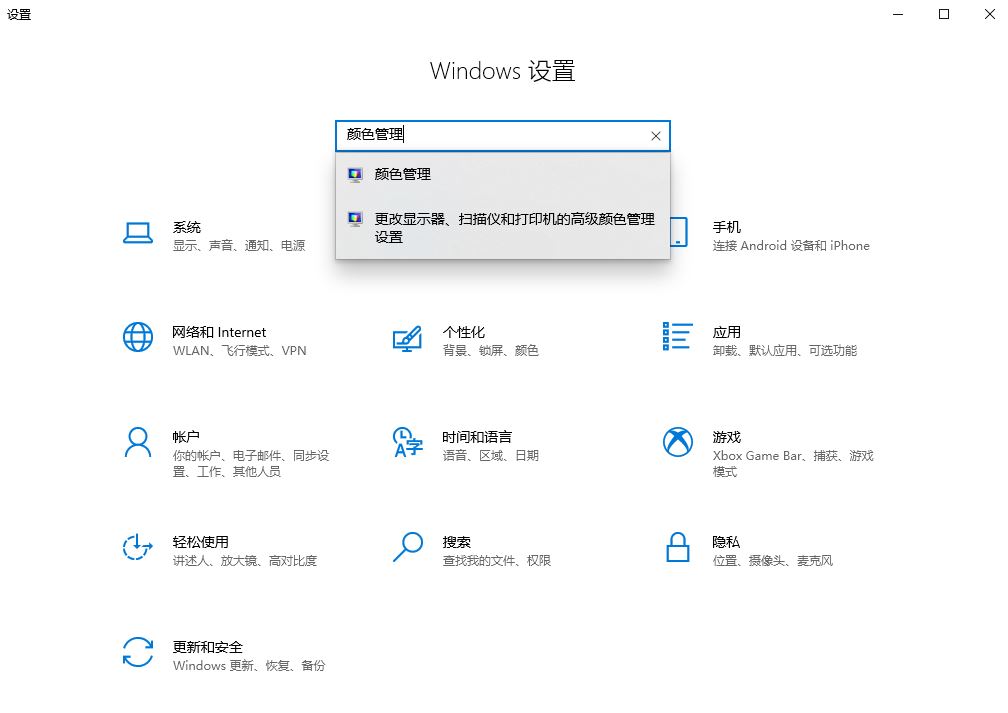This screenshot has width=1008, height=713.
Task: Open 轻松使用 settings
Action: (201, 541)
